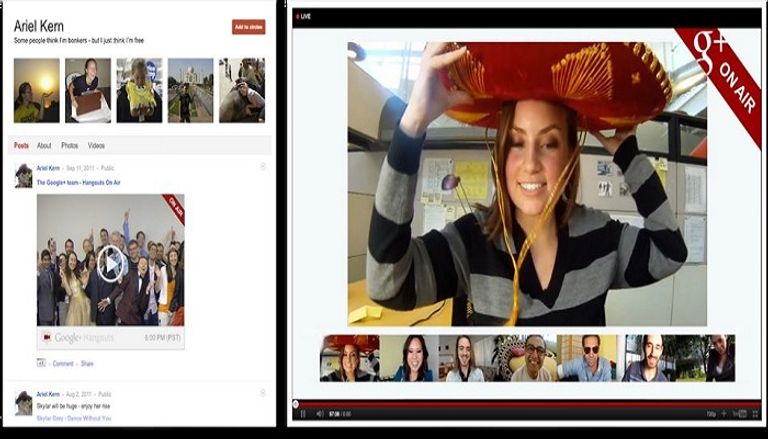Switch to the Photos tab
Screen dimensions: 768x439
pyautogui.click(x=70, y=146)
